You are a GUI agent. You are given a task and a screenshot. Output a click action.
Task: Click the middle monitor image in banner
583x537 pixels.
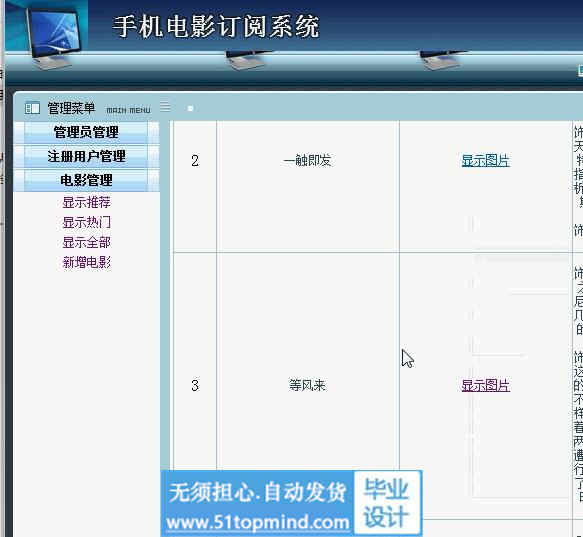(x=248, y=60)
